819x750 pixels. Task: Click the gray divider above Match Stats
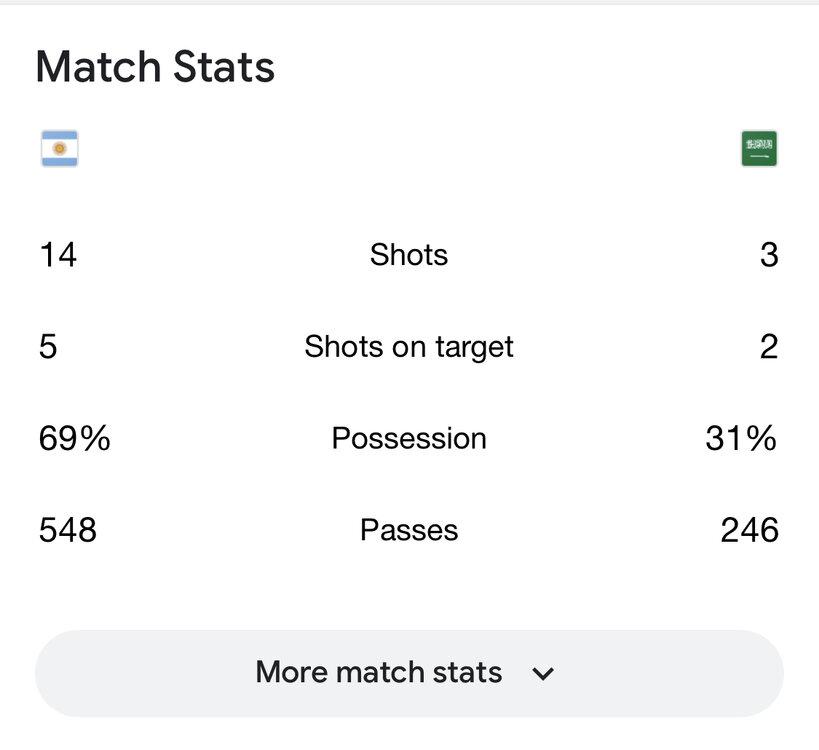coord(409,2)
